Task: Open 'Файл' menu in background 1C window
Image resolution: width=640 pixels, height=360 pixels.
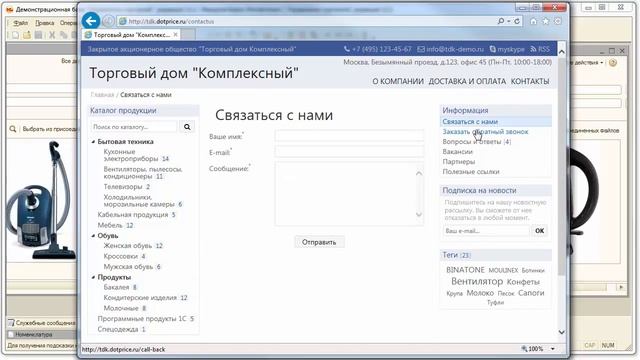Action: (x=20, y=23)
